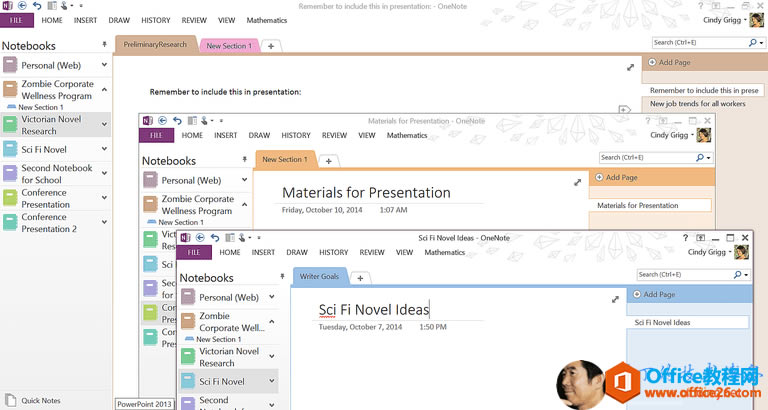Switch to pink New Section 1 tab in main window

click(x=229, y=46)
